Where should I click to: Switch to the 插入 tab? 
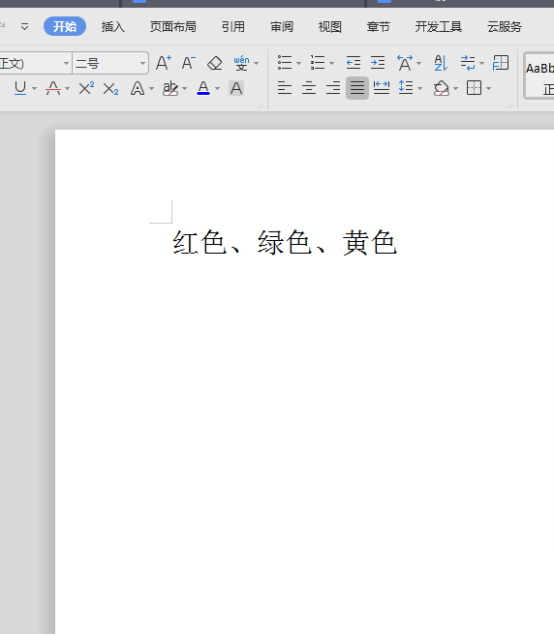pyautogui.click(x=113, y=27)
